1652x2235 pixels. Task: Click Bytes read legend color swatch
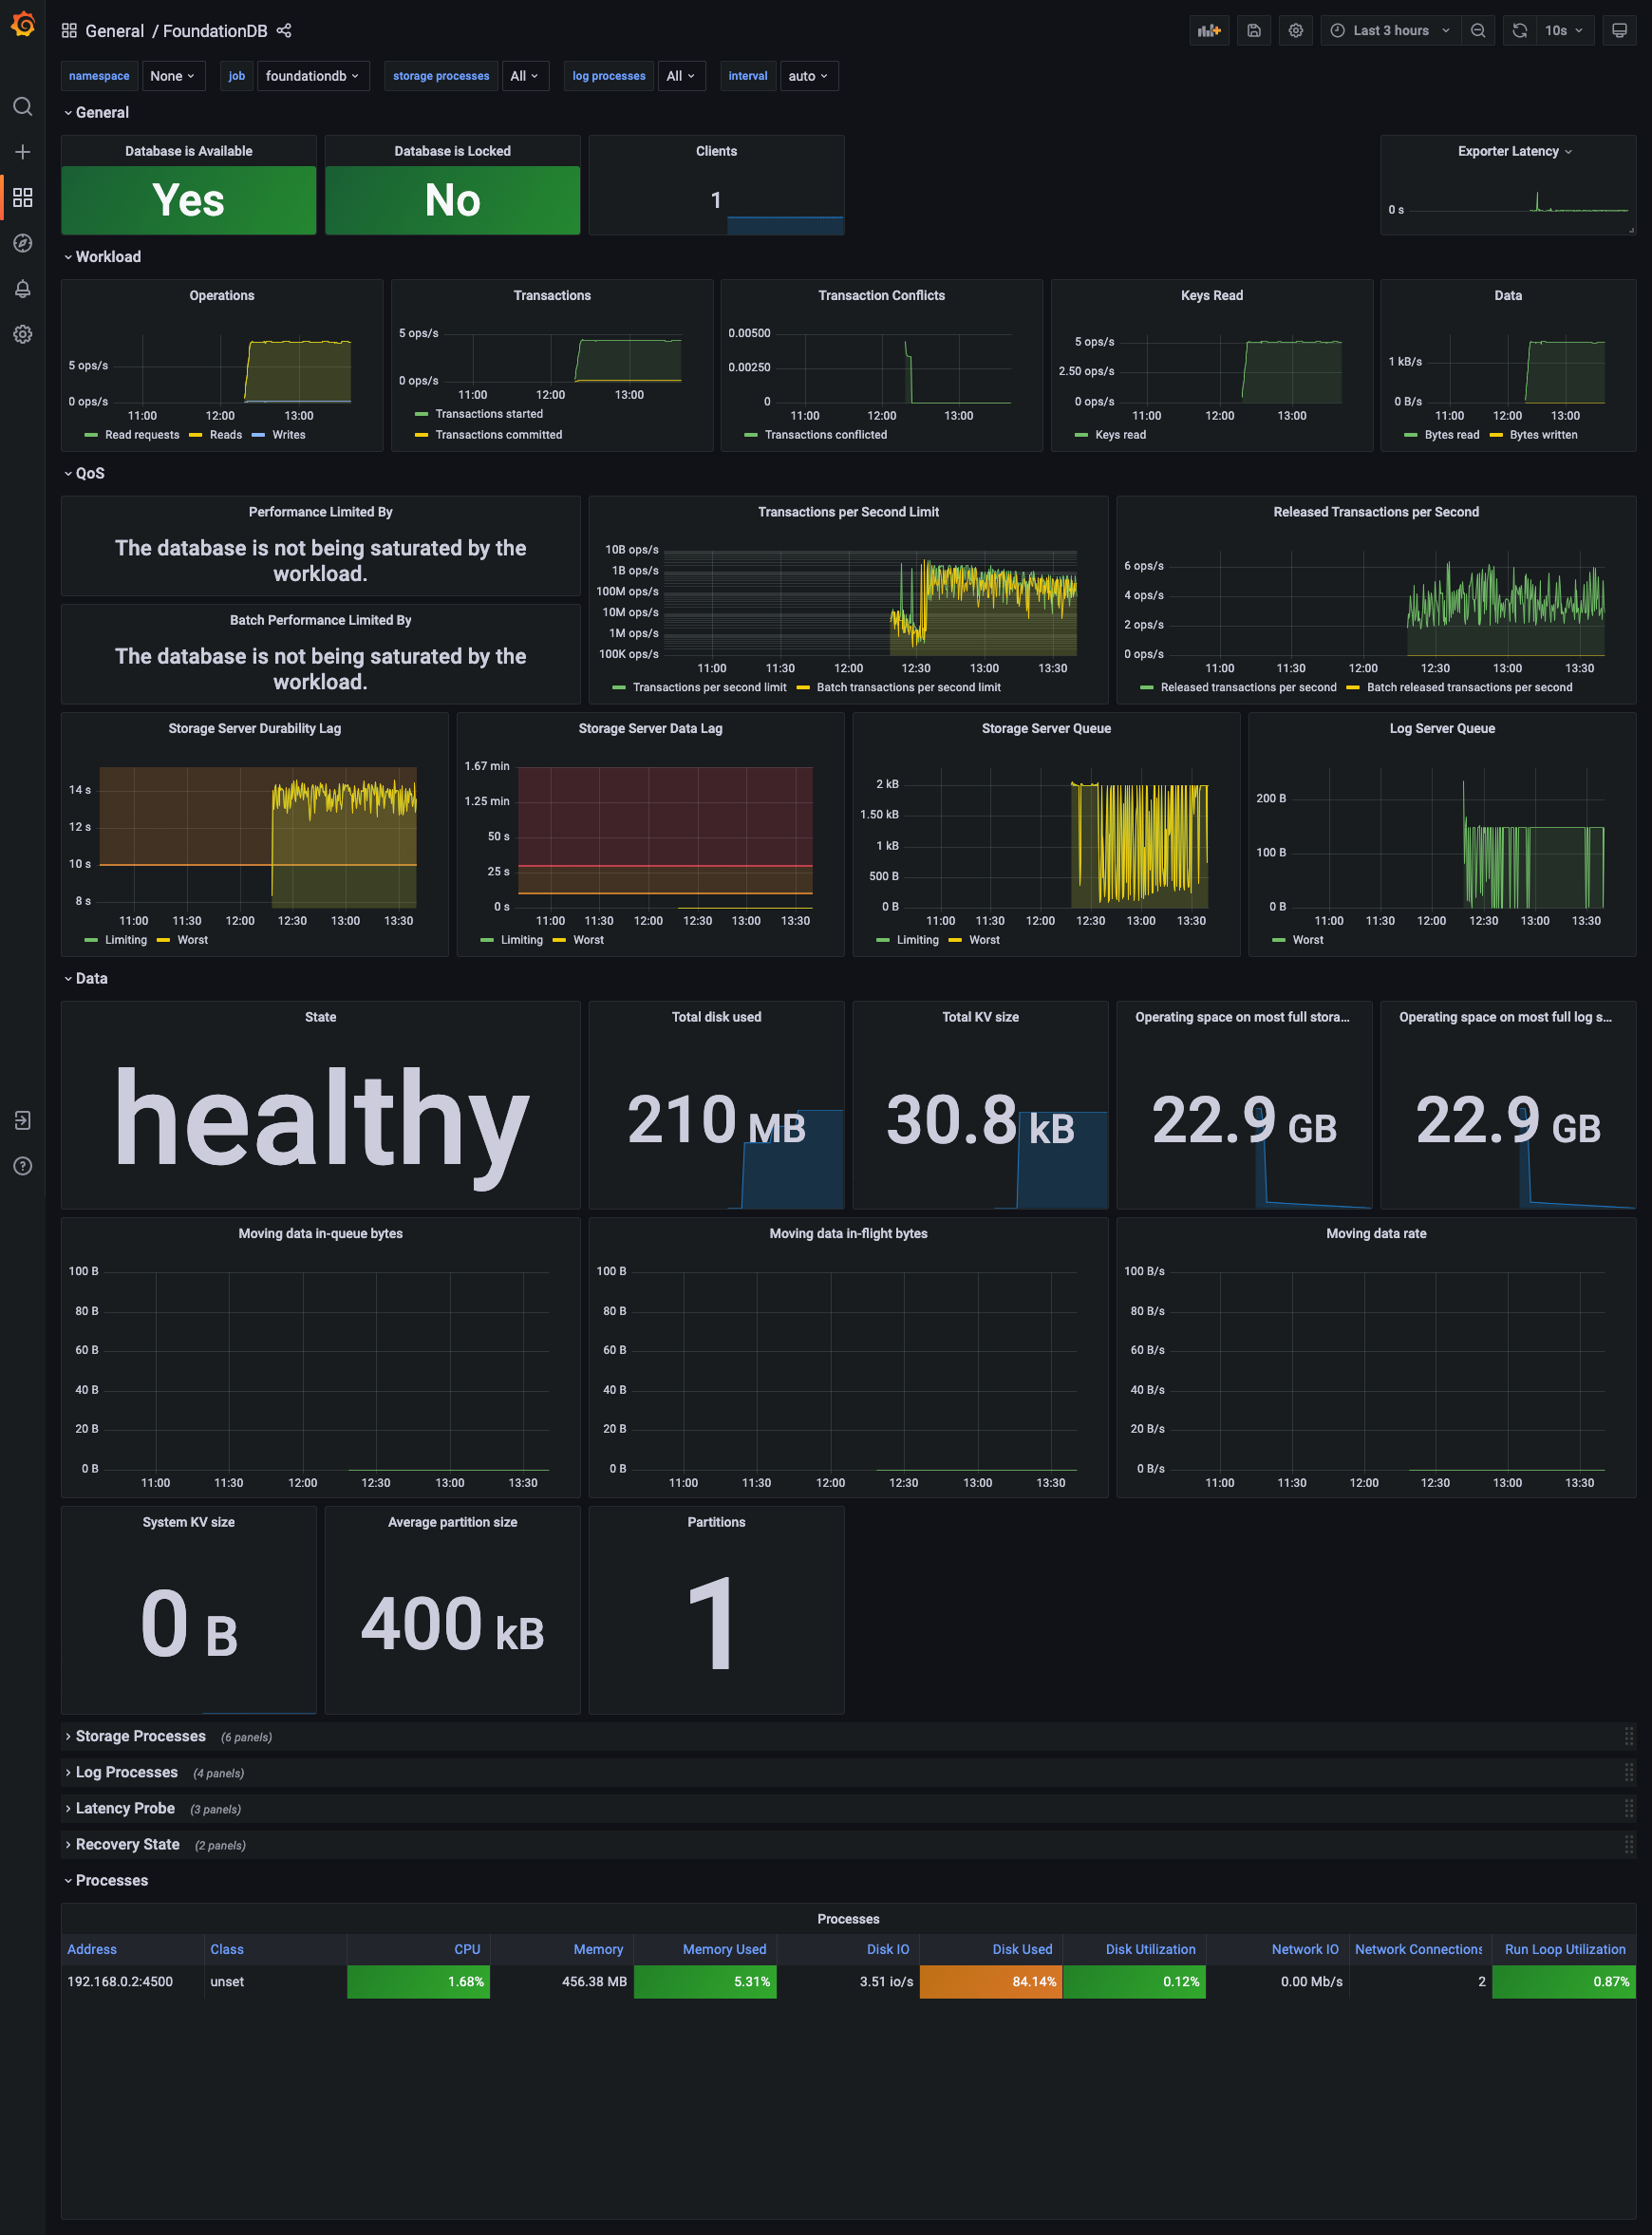click(x=1411, y=435)
